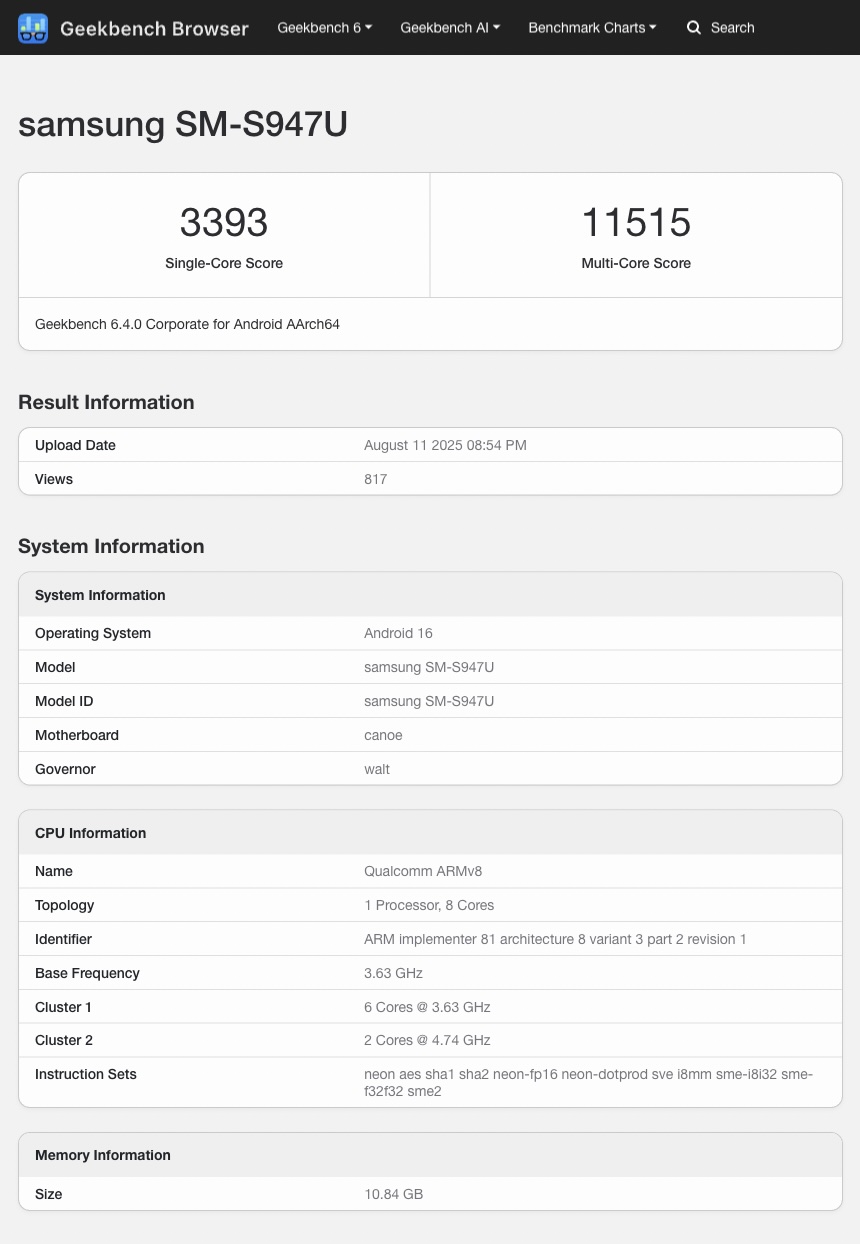Click the motherboard value canoe

point(383,735)
